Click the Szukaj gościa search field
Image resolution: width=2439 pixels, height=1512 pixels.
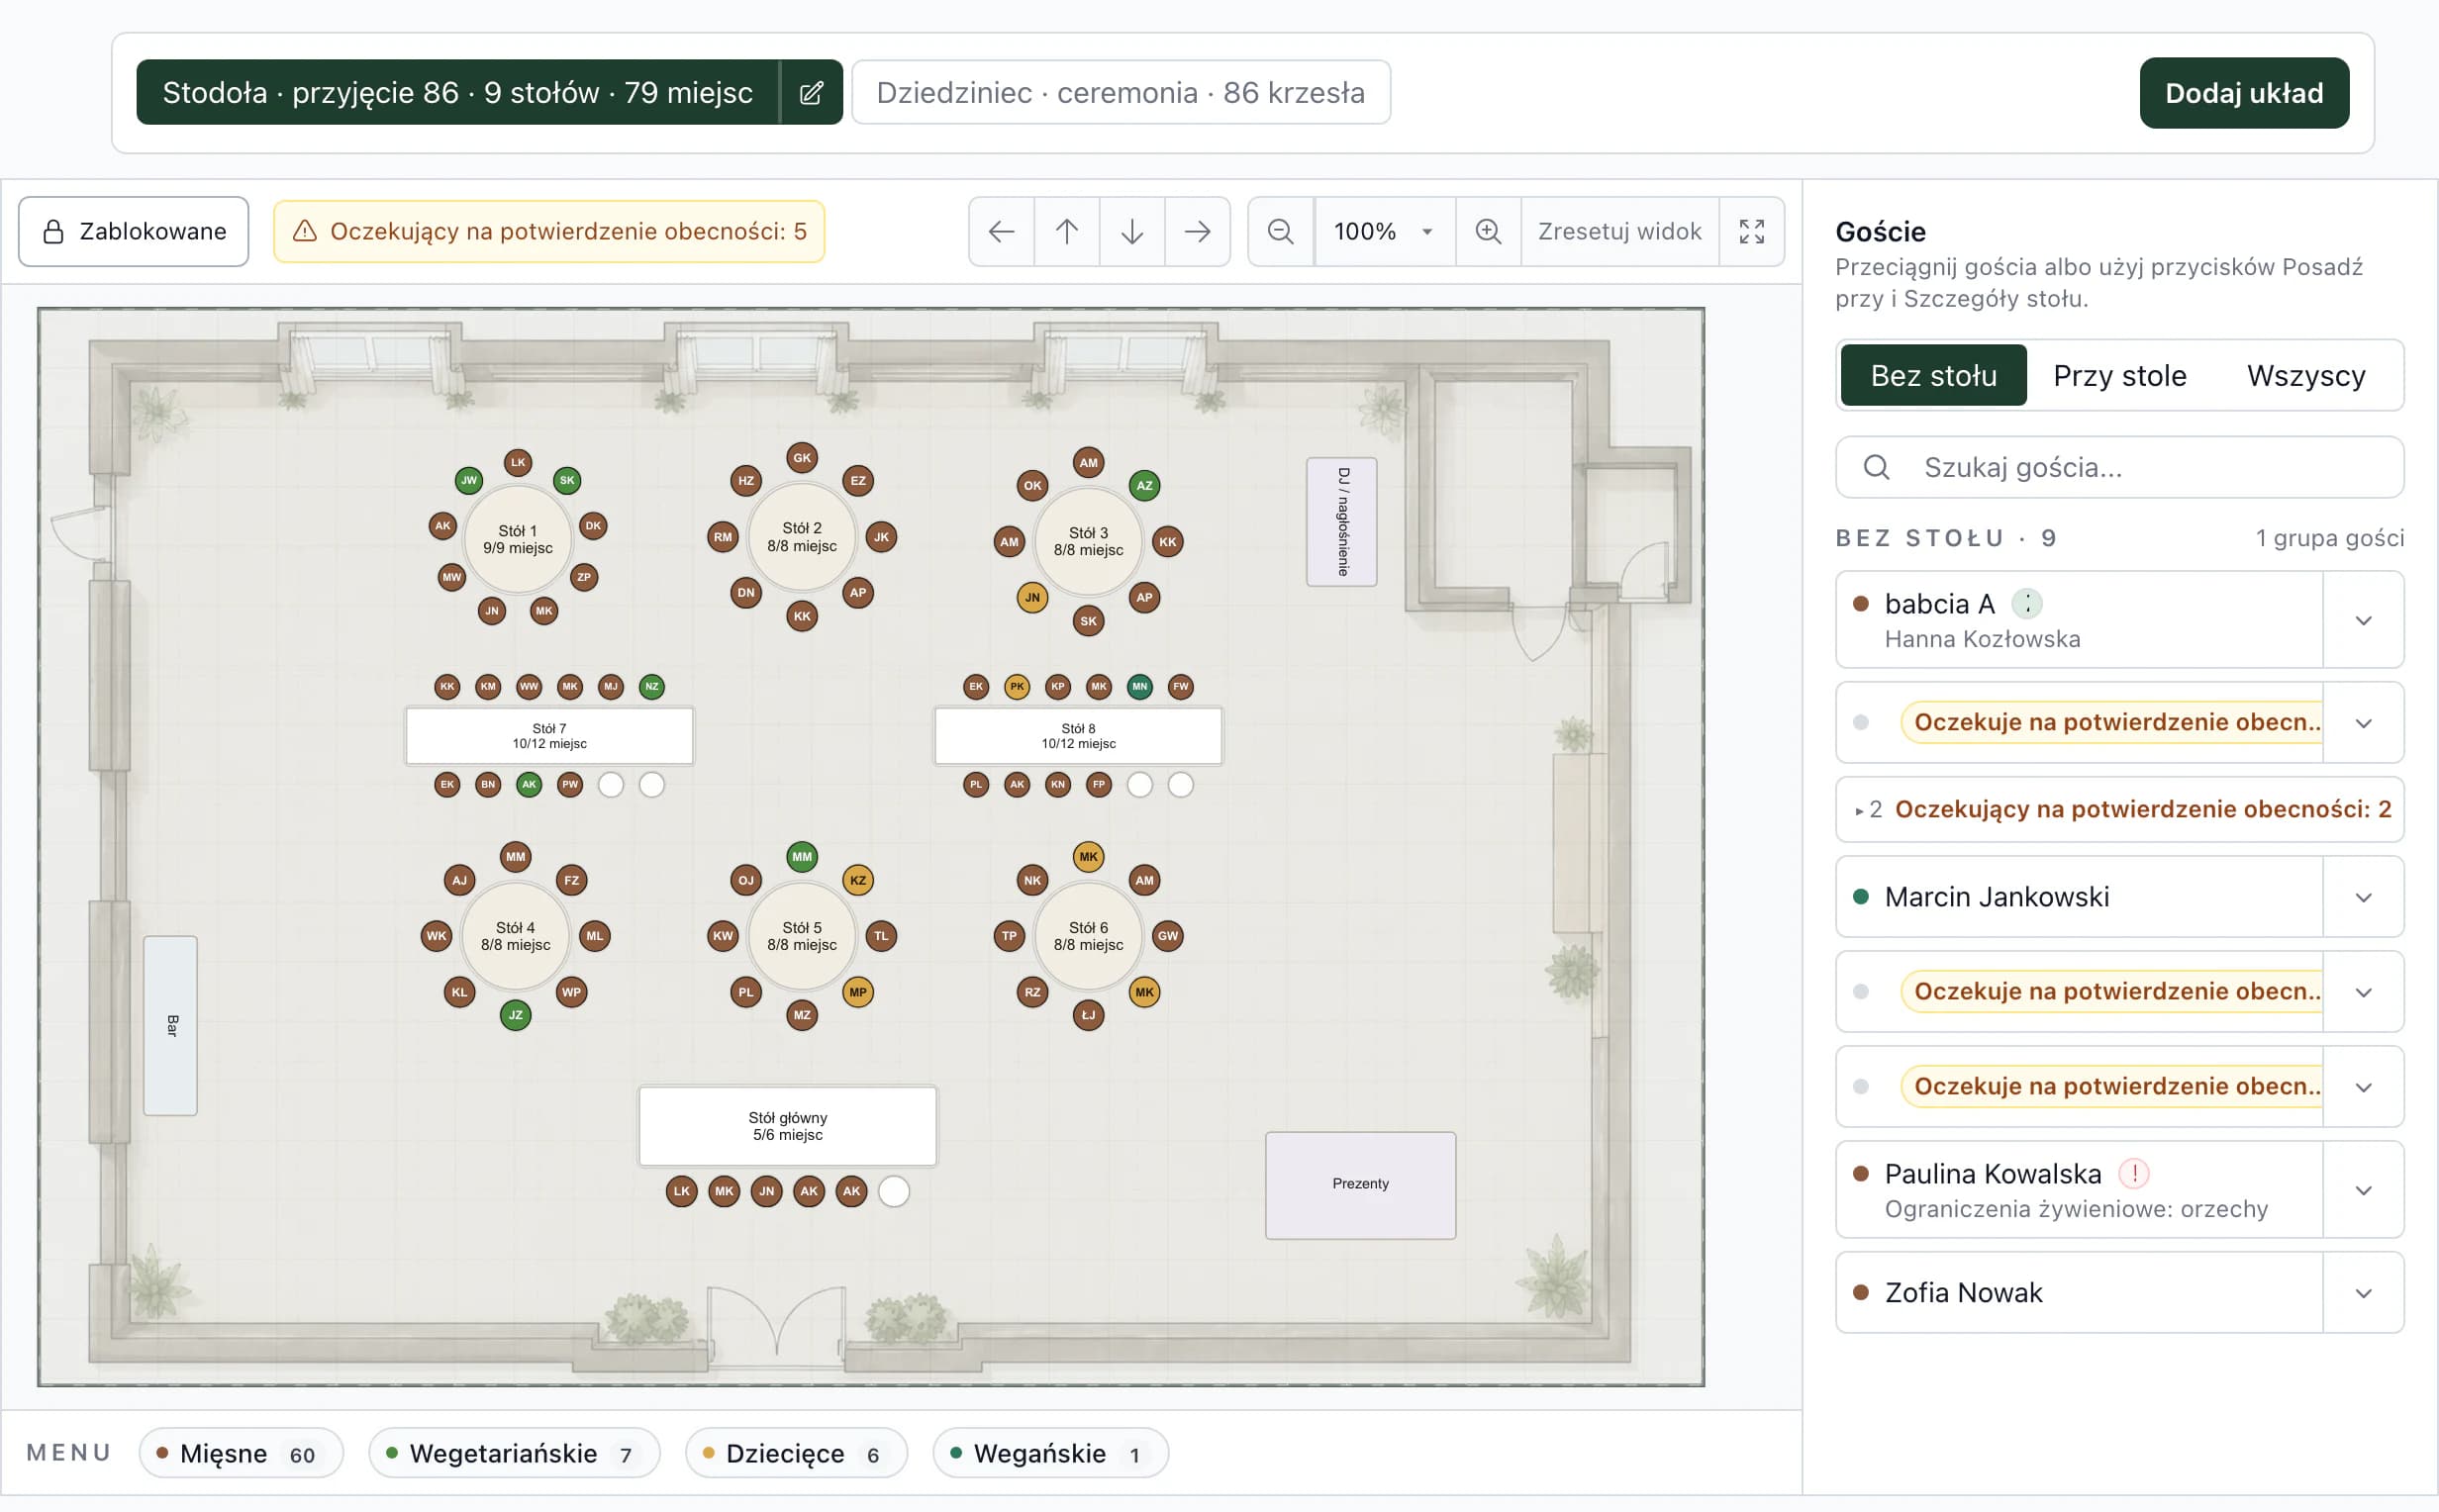tap(2120, 467)
